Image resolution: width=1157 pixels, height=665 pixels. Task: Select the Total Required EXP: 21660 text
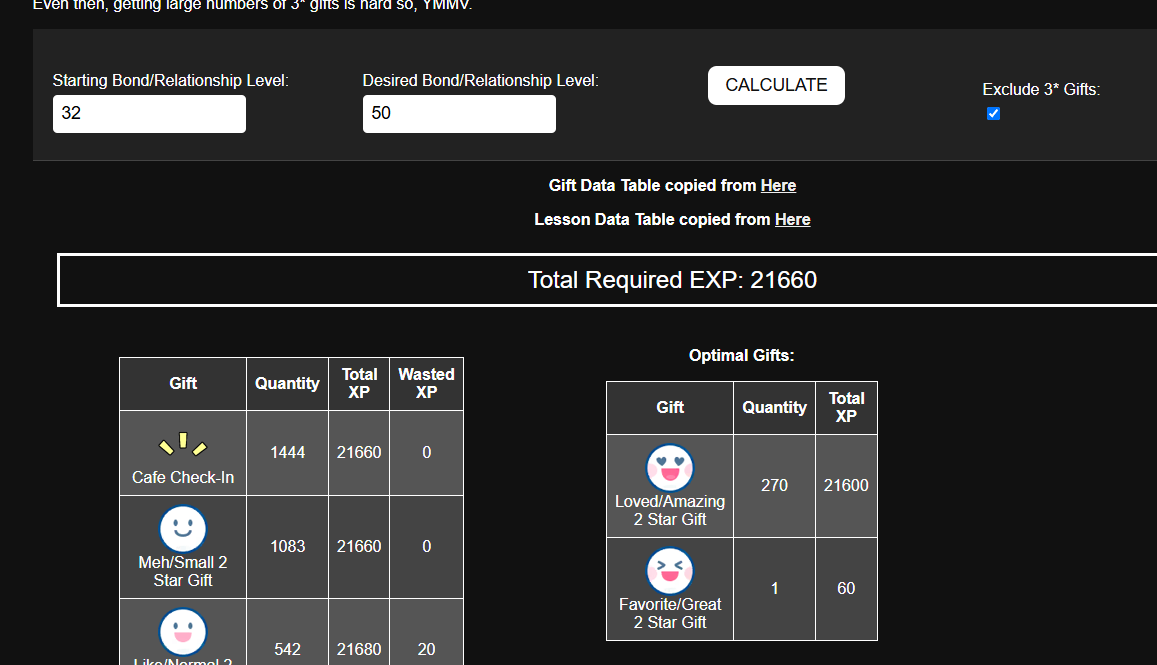point(672,280)
